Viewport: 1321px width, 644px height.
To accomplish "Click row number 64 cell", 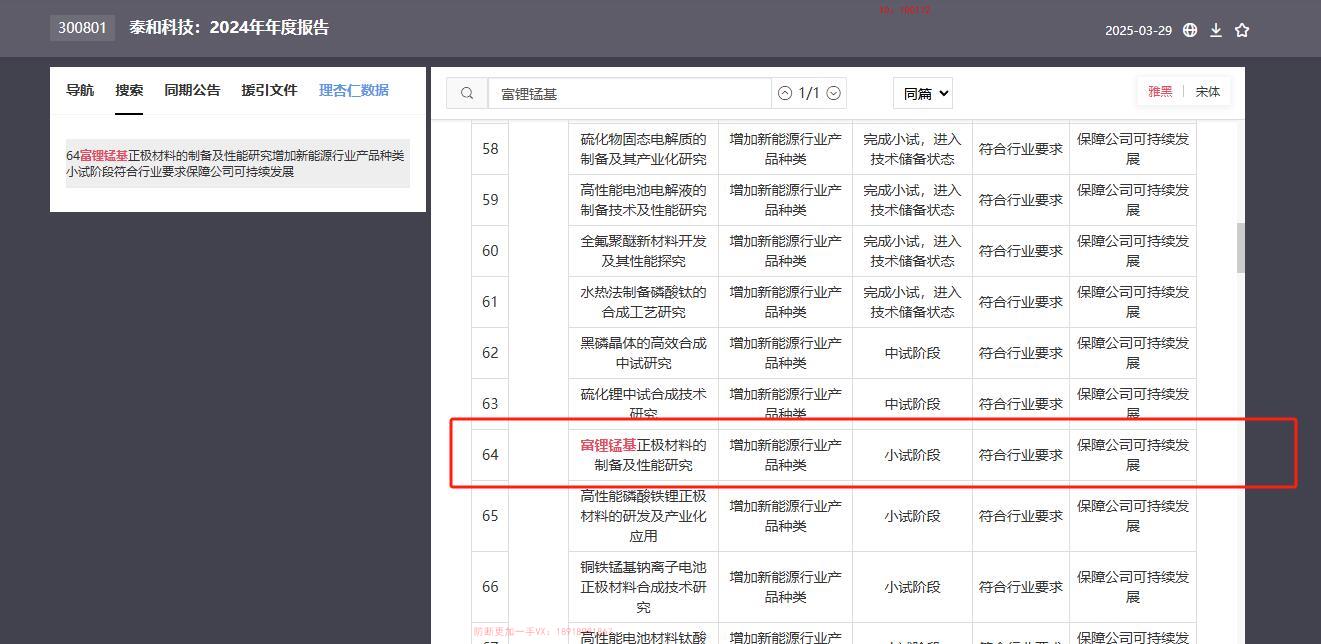I will [x=490, y=454].
